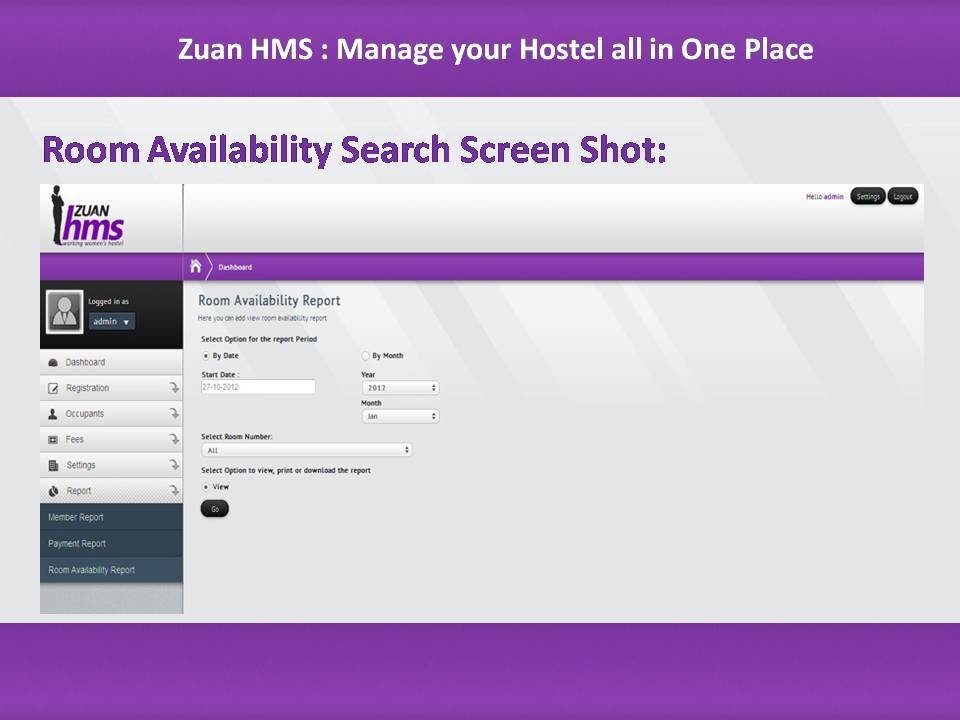Click the Fees money icon in sidebar
960x720 pixels.
(53, 440)
